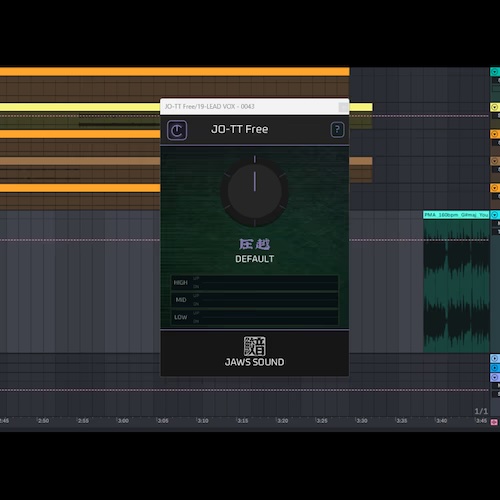Click the 3:45 mark on the timeline ruler
The image size is (500, 500).
click(x=481, y=421)
